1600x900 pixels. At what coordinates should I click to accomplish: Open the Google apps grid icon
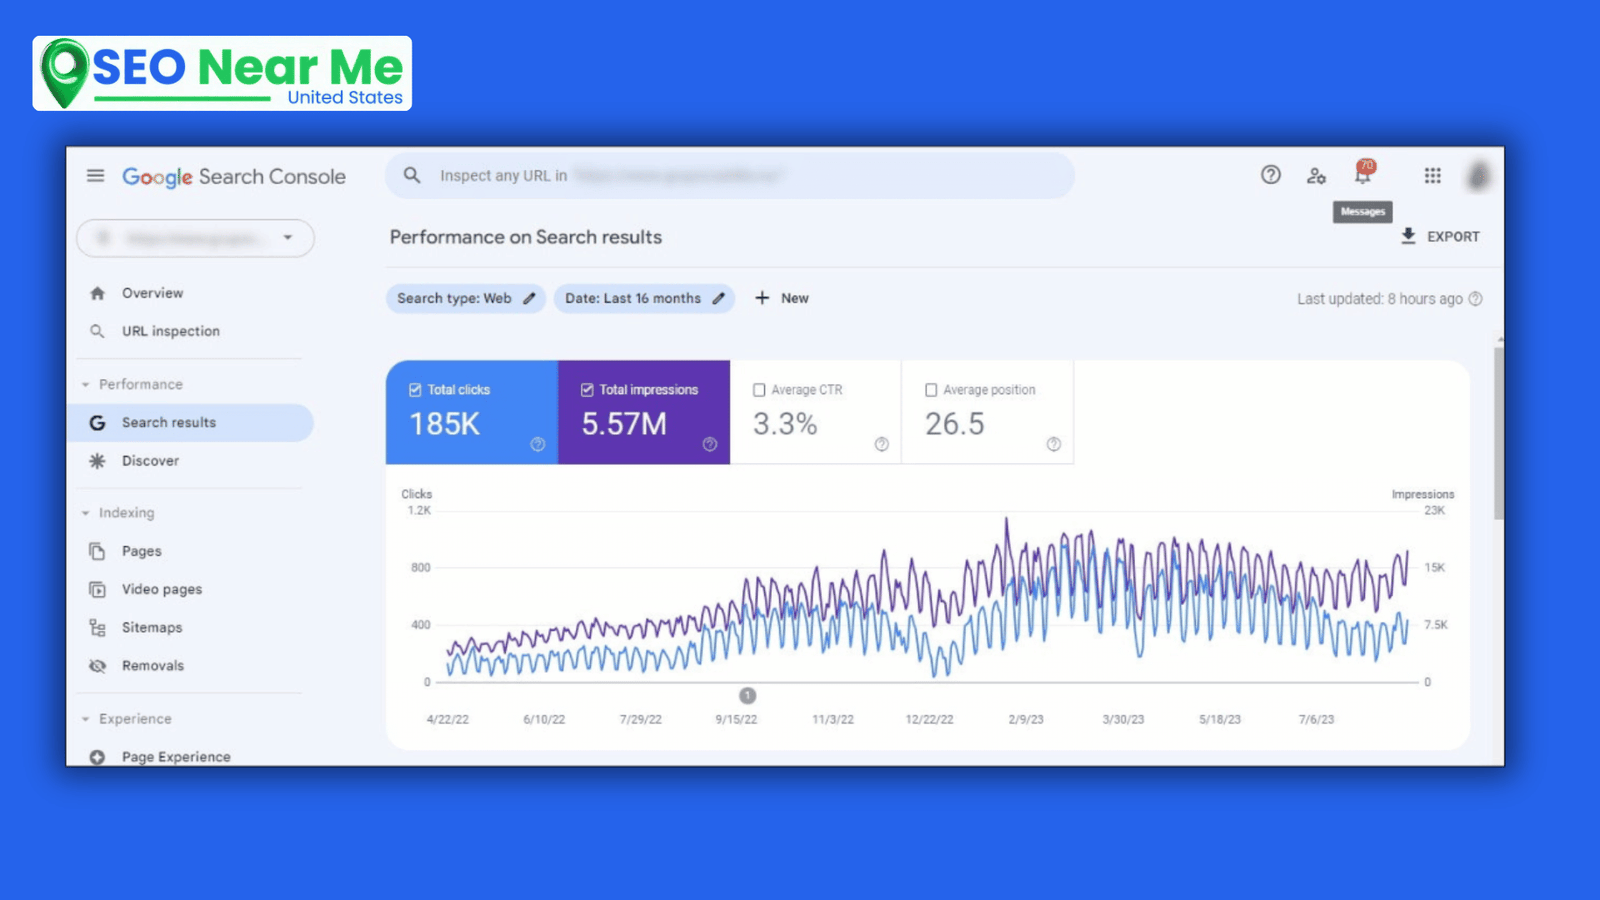tap(1432, 176)
